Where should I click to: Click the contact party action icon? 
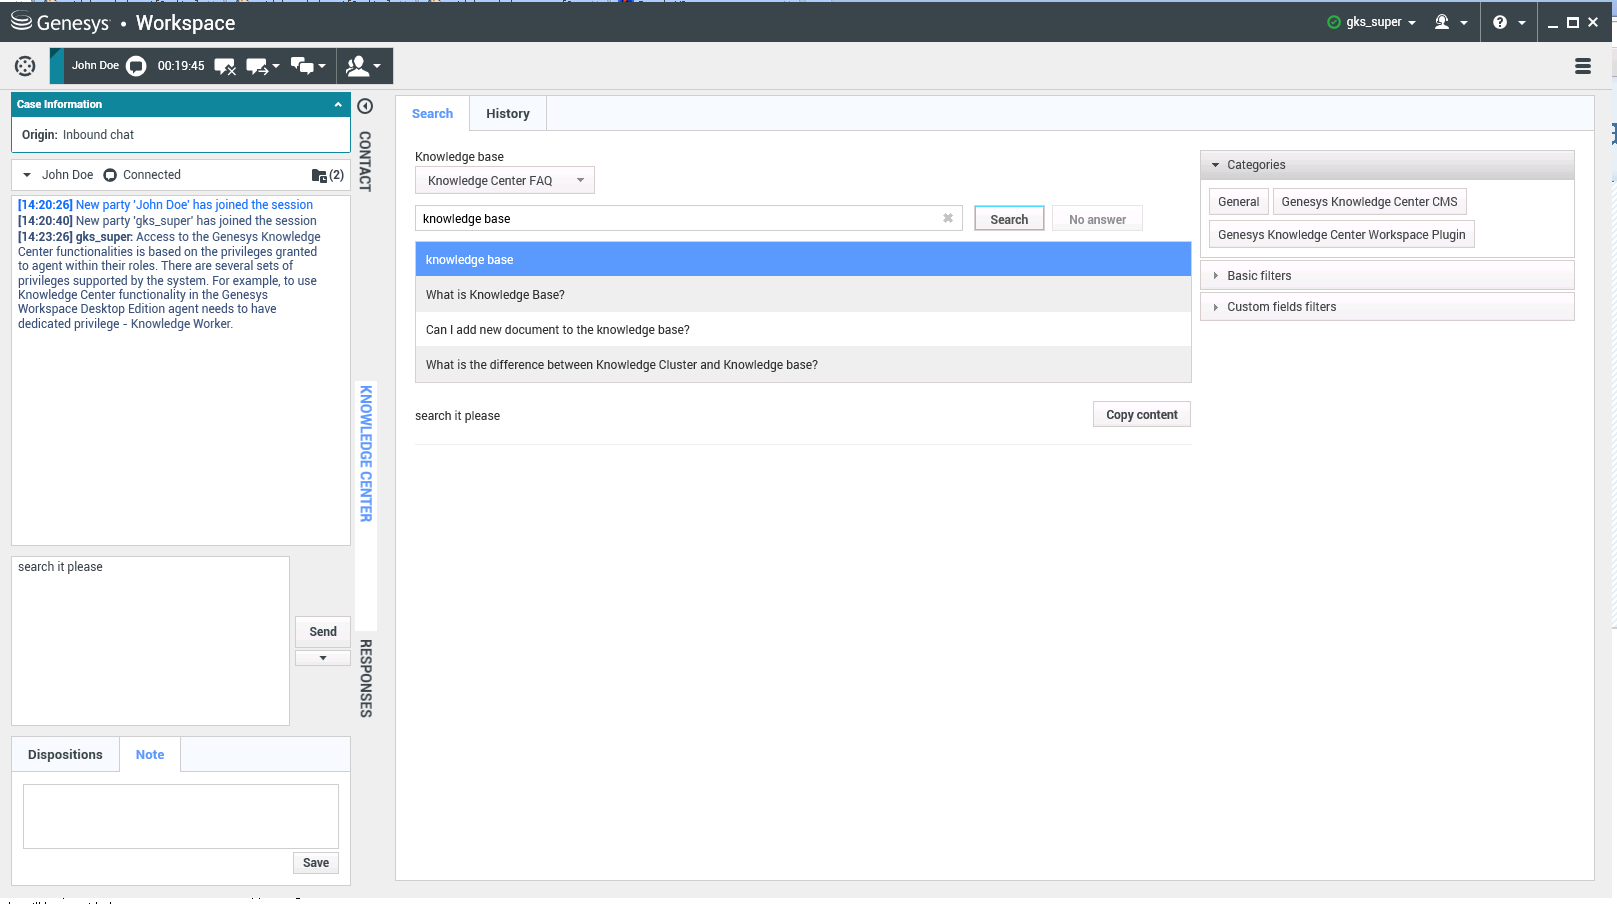(x=363, y=67)
